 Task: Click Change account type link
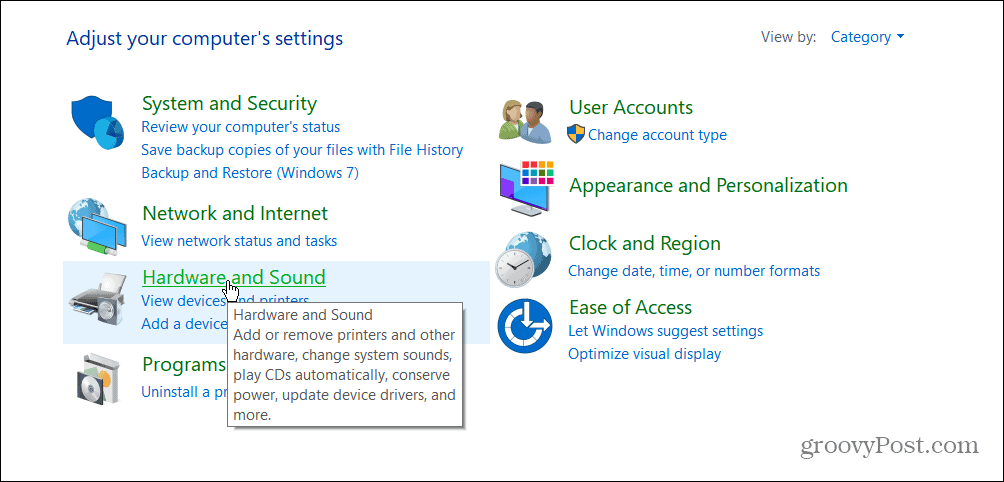pyautogui.click(x=657, y=135)
